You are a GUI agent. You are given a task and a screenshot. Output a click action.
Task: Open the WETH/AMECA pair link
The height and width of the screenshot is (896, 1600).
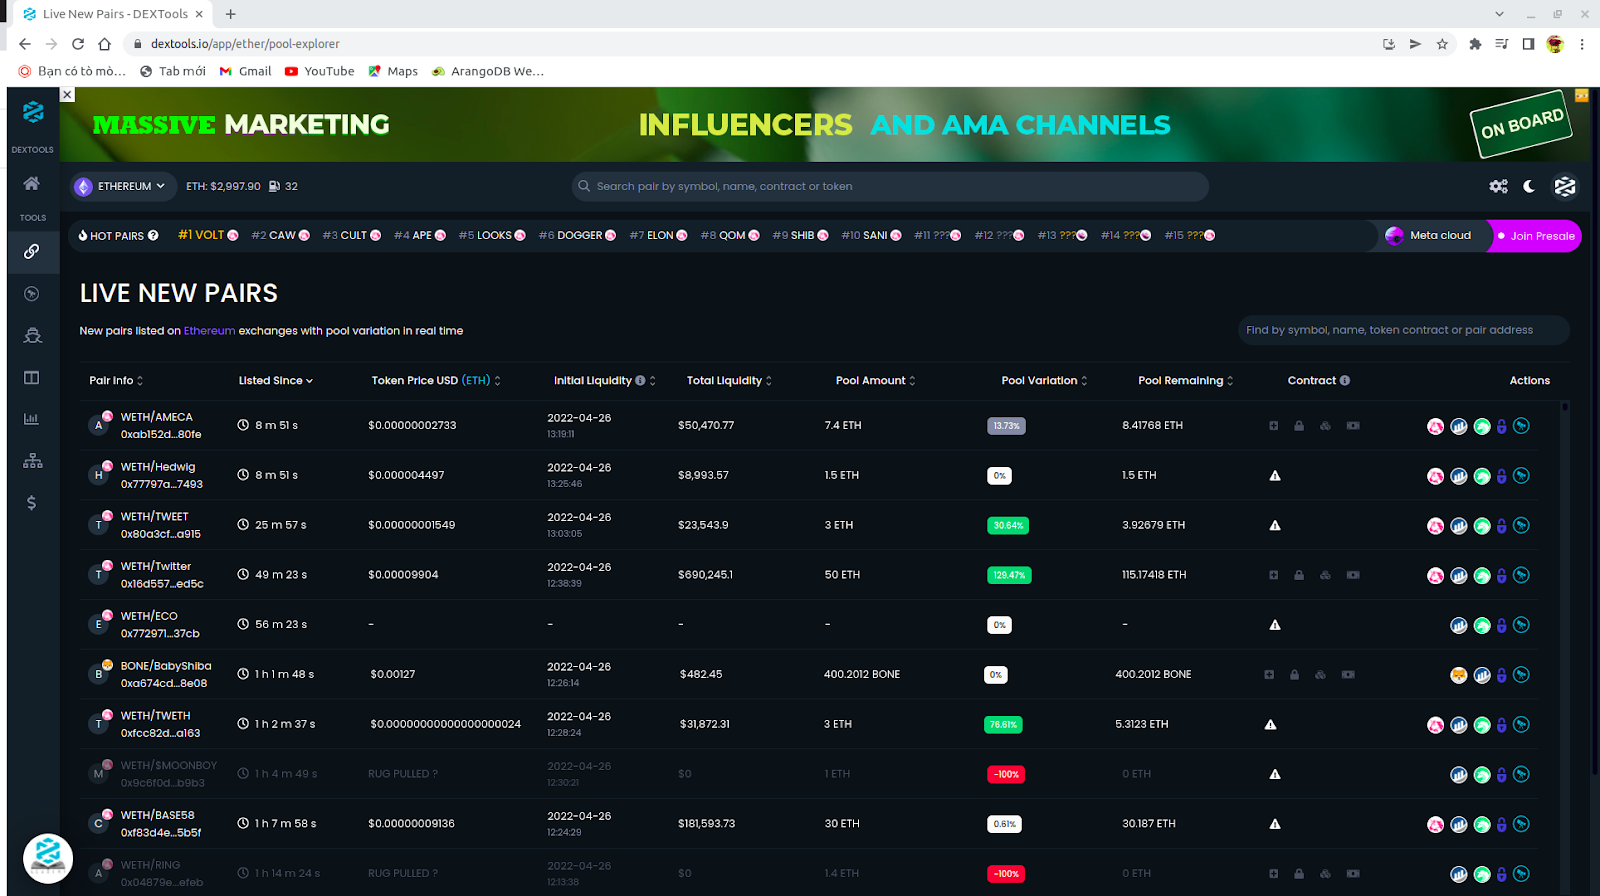(x=157, y=417)
